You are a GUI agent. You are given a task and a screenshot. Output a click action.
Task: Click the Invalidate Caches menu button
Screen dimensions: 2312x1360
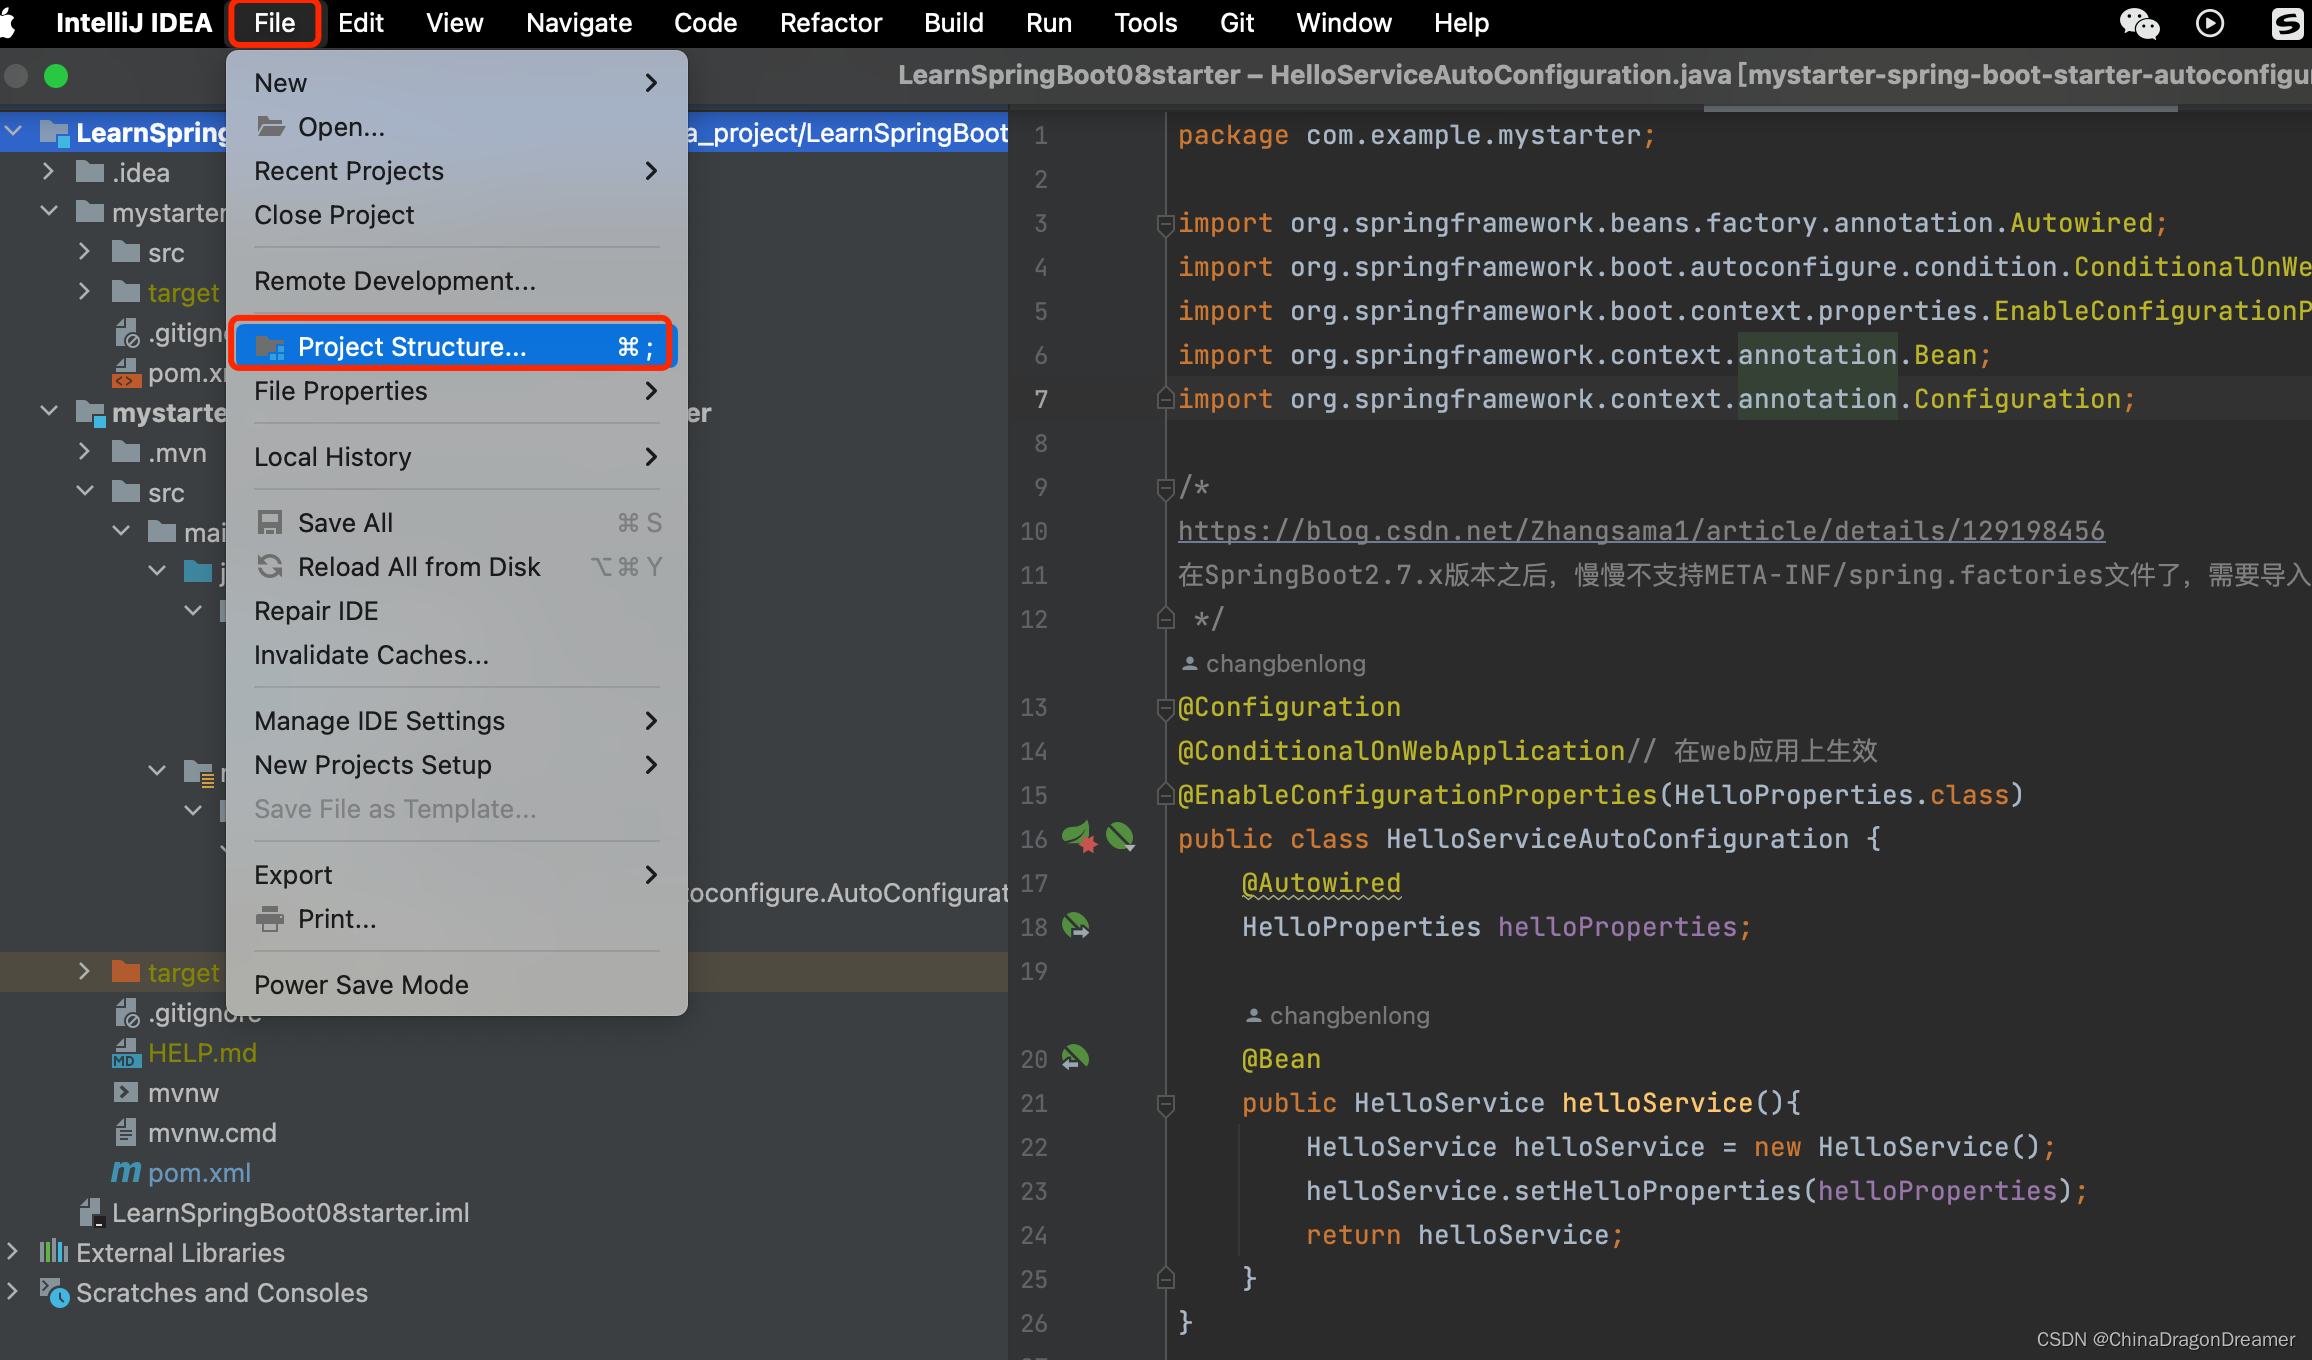[372, 656]
